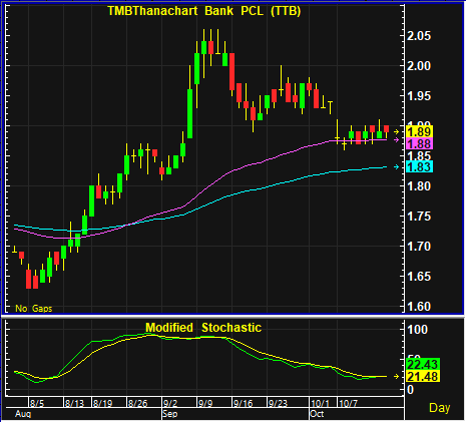Image resolution: width=466 pixels, height=422 pixels.
Task: Click the 2.00 price axis label
Action: [x=419, y=66]
